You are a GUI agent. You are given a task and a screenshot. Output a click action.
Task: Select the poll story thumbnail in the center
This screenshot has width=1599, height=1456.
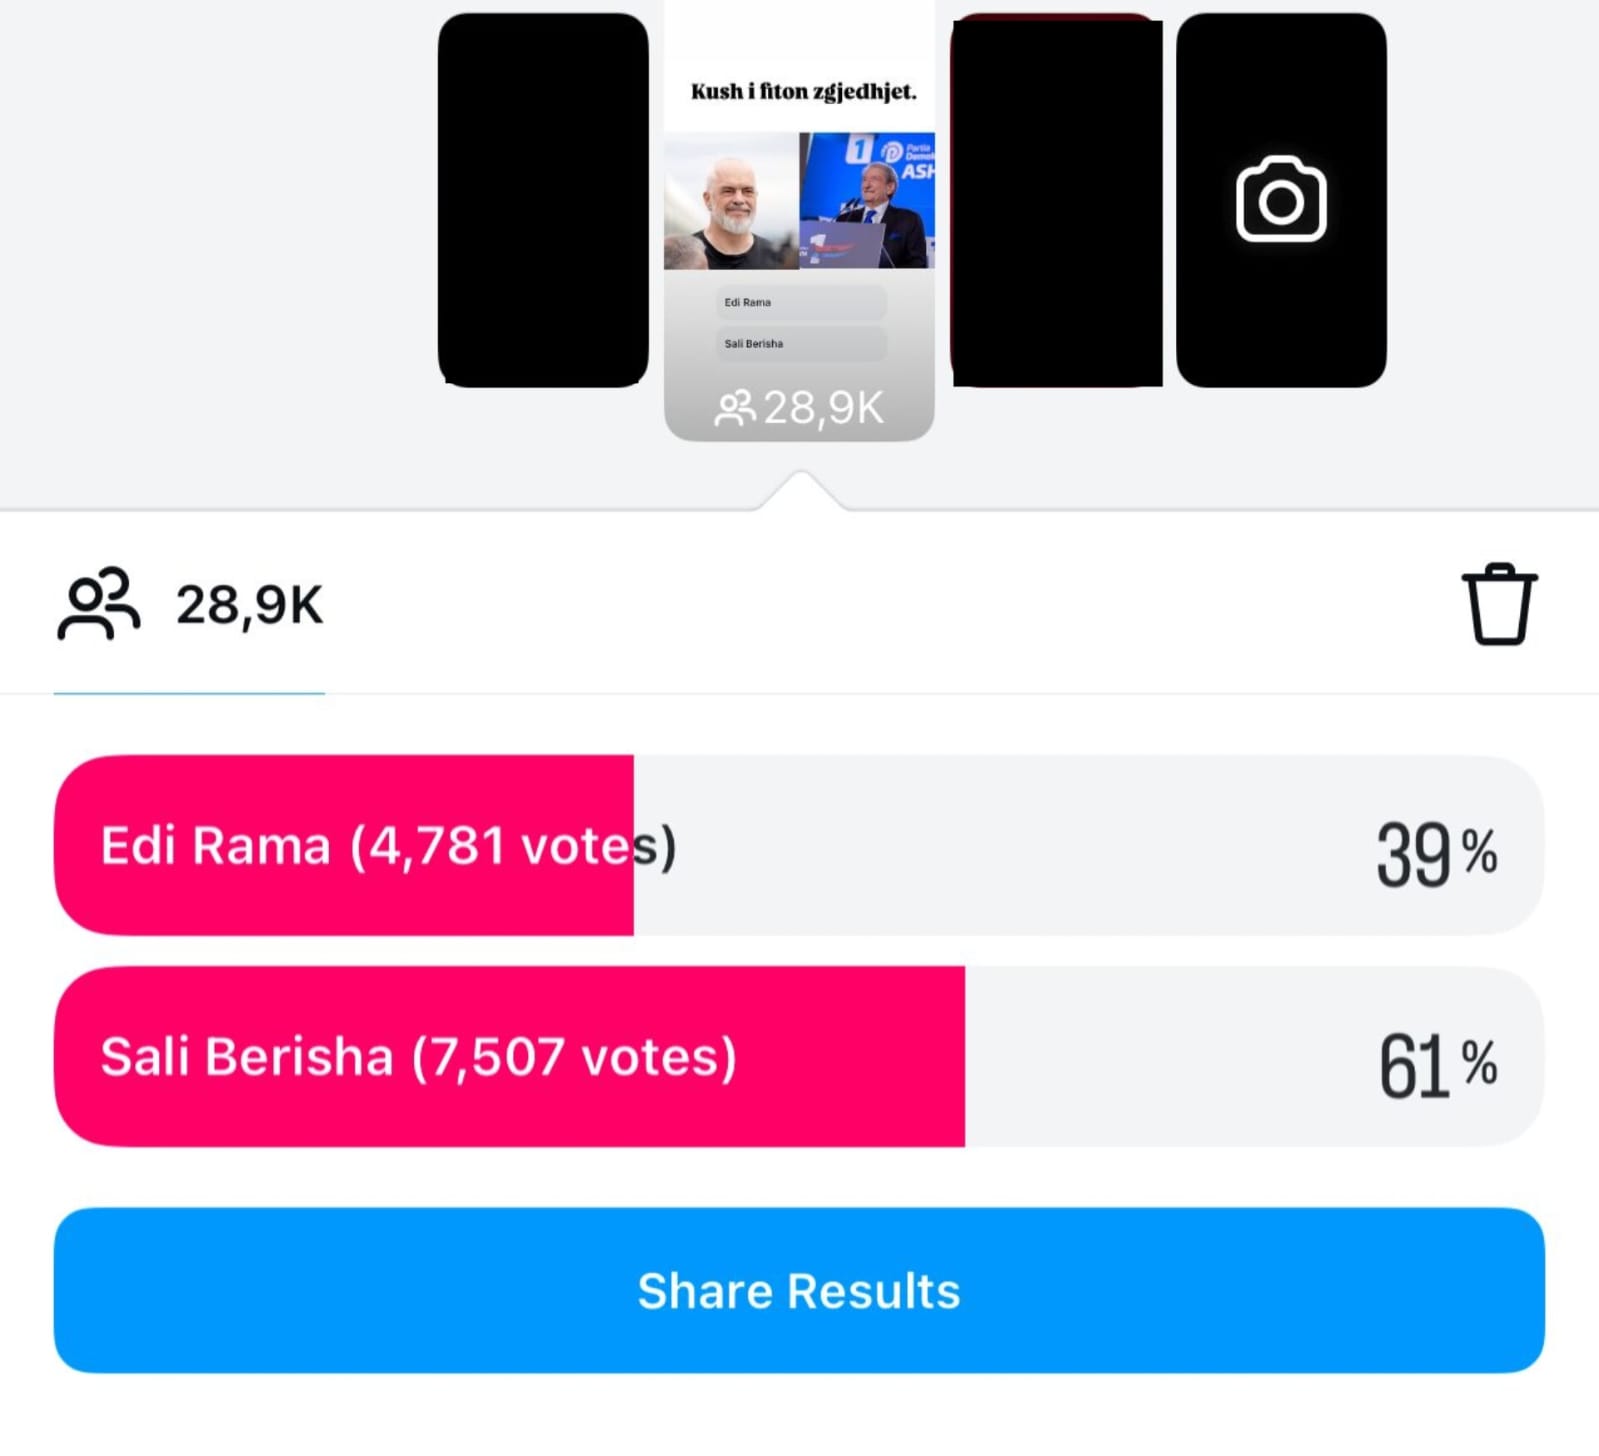pyautogui.click(x=799, y=220)
